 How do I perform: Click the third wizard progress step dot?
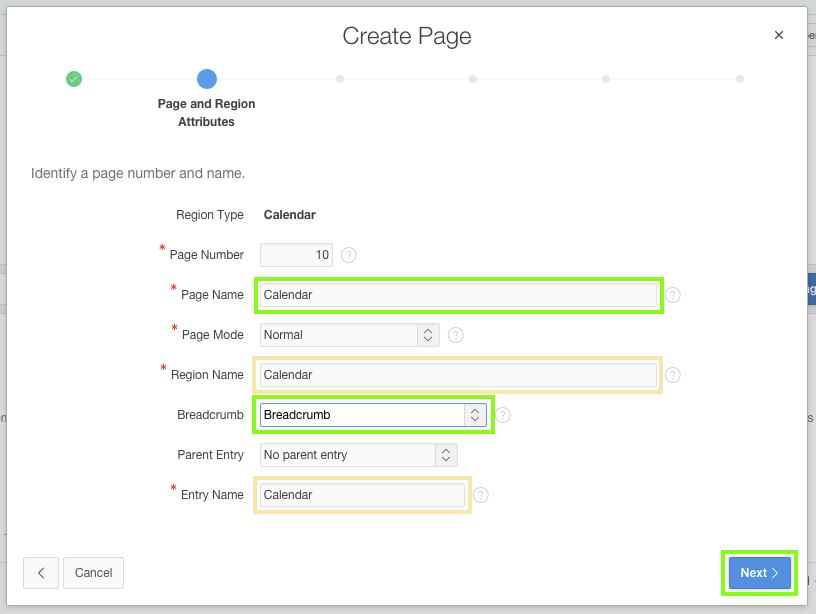point(340,79)
